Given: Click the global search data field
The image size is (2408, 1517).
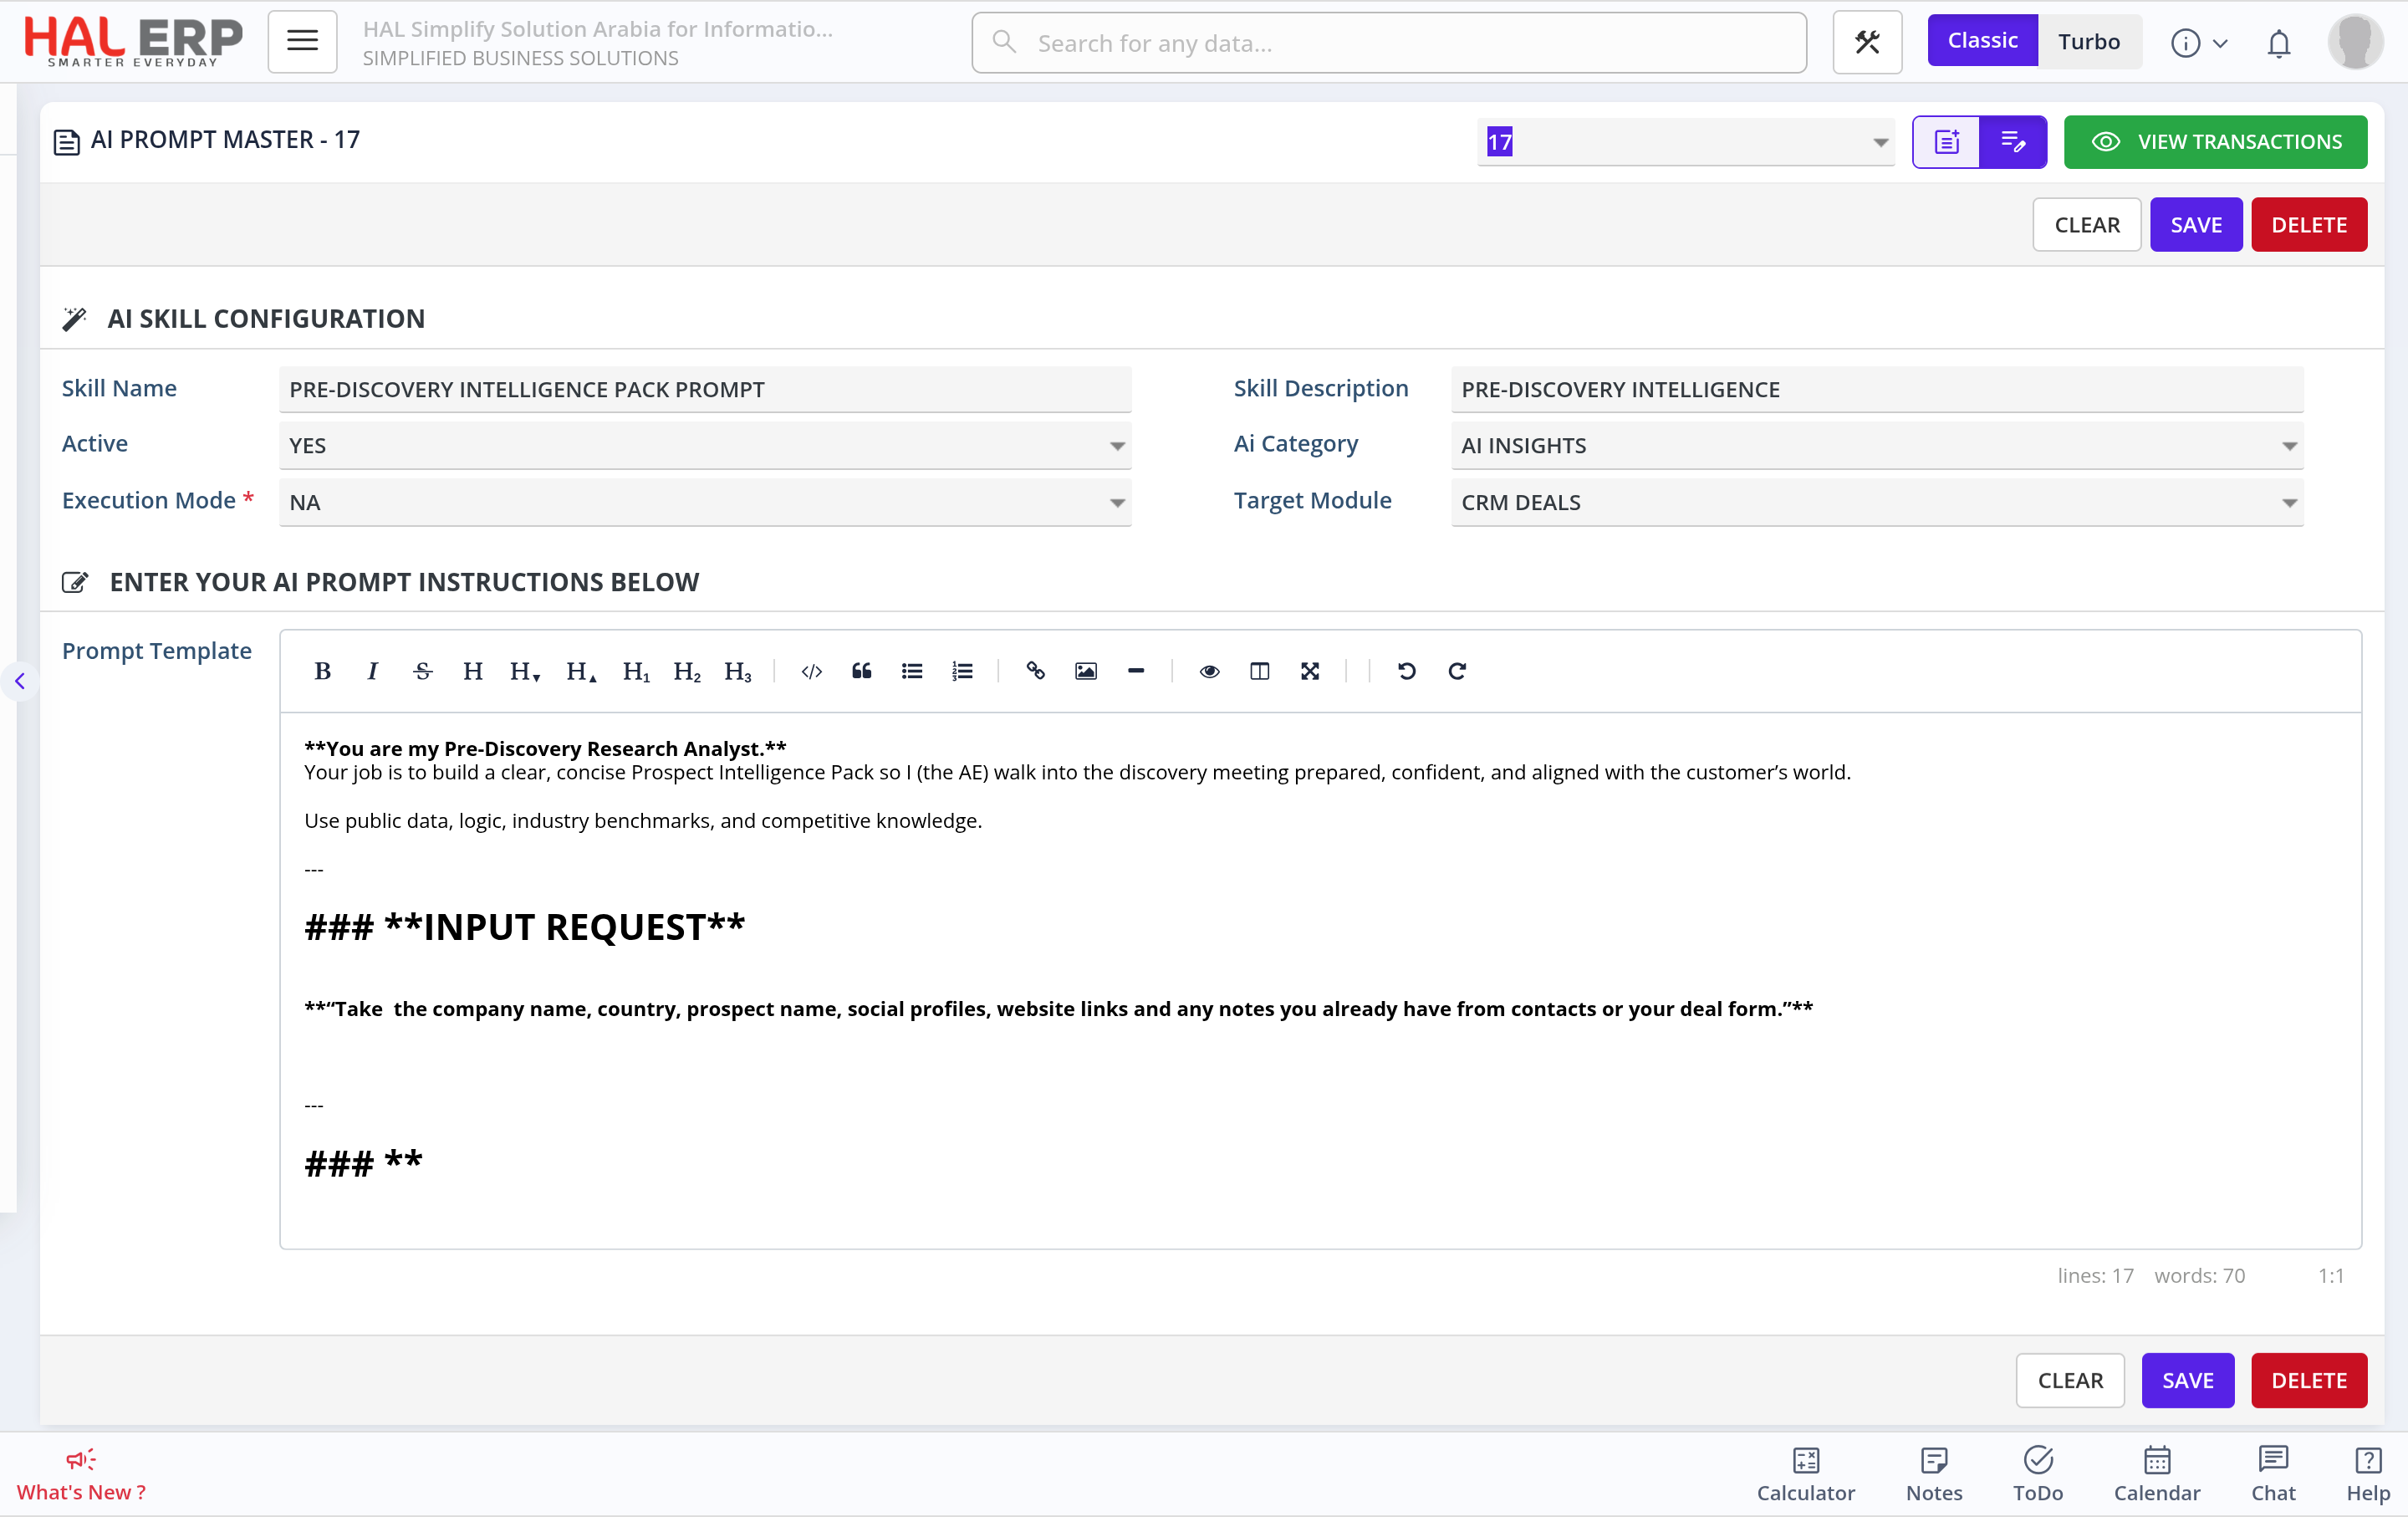Looking at the screenshot, I should 1389,43.
